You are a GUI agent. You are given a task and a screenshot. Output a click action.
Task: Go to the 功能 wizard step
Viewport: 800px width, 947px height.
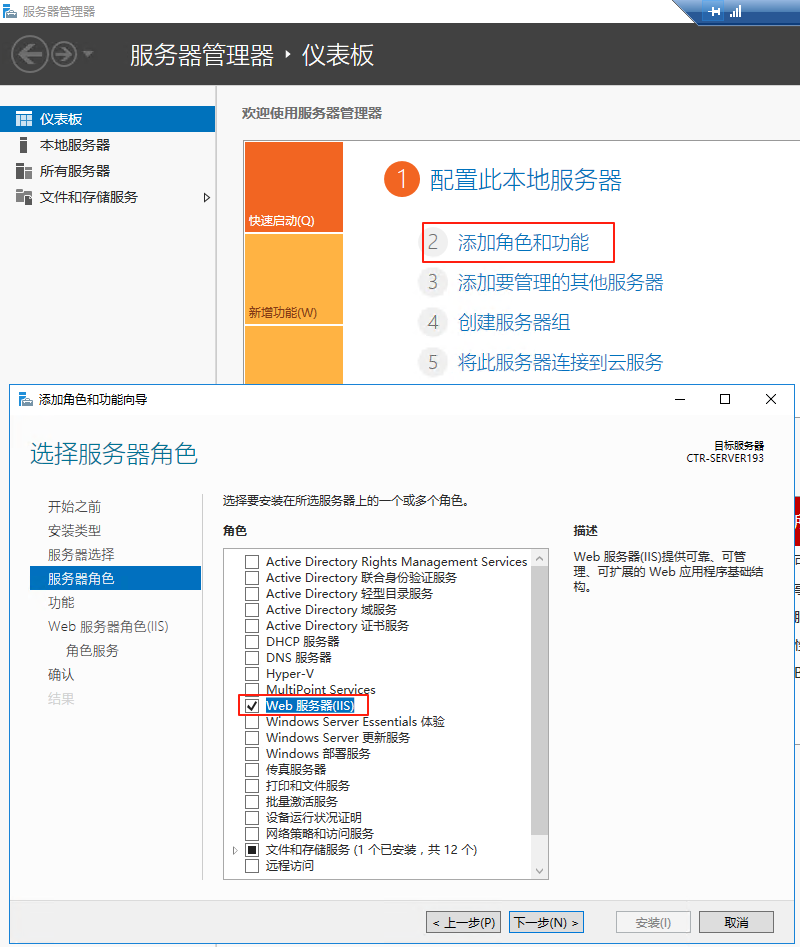coord(61,602)
